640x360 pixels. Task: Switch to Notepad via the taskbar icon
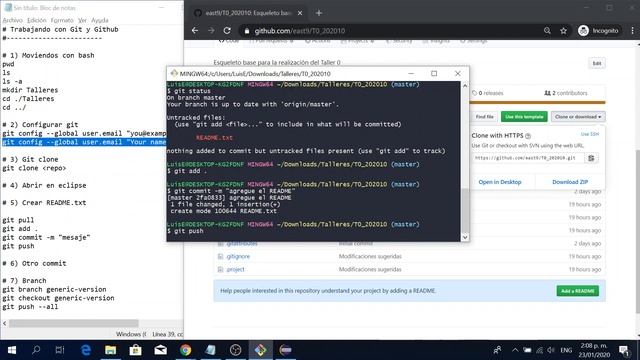(x=211, y=350)
